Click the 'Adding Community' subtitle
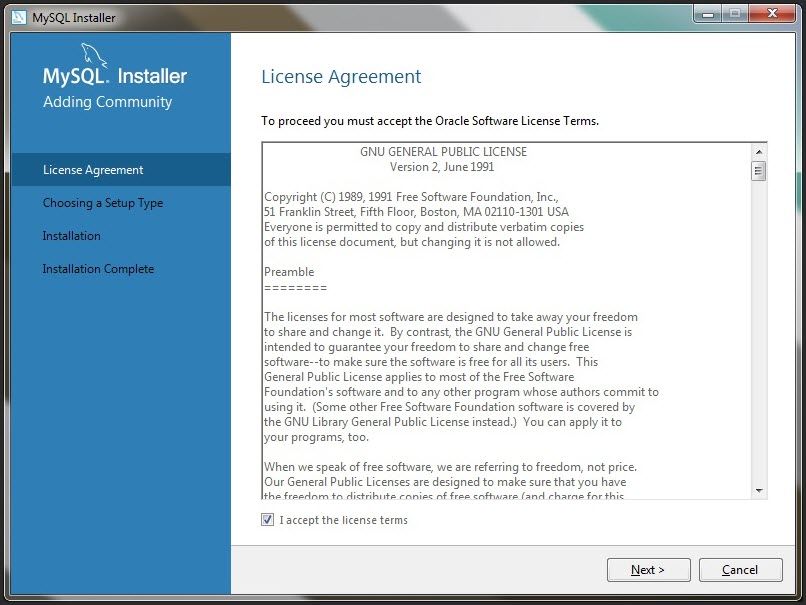The image size is (806, 605). (107, 102)
